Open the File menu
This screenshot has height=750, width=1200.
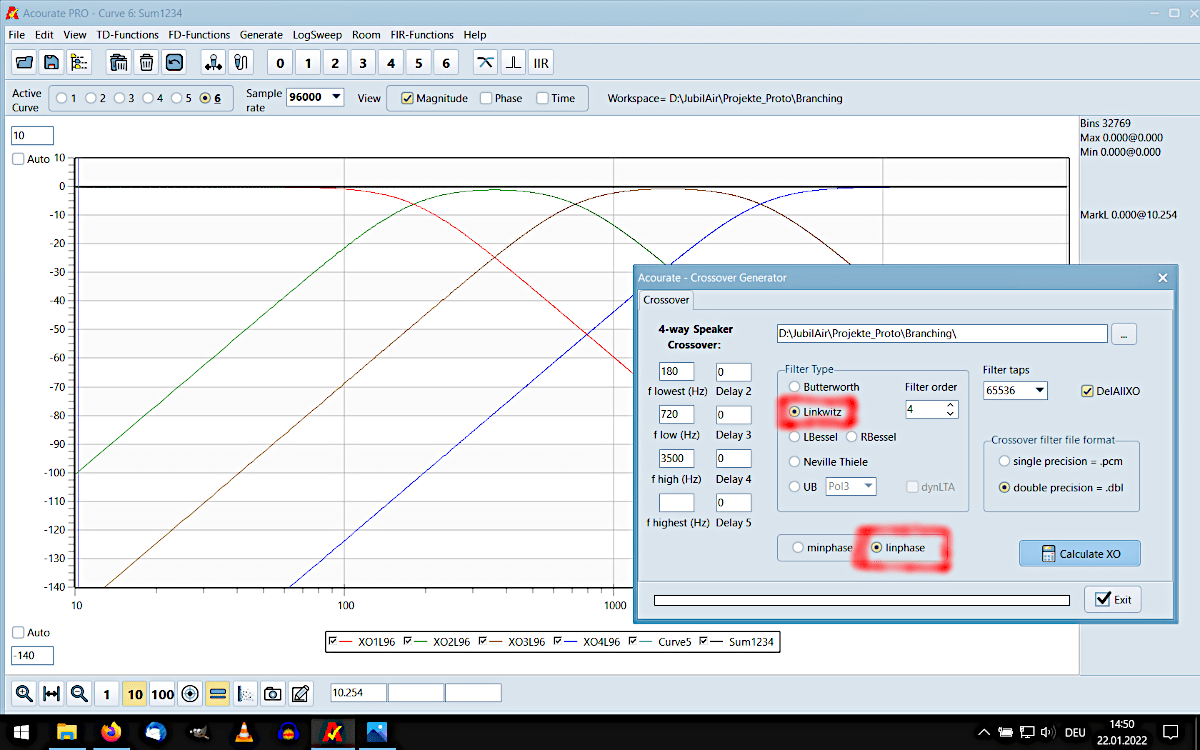click(16, 34)
